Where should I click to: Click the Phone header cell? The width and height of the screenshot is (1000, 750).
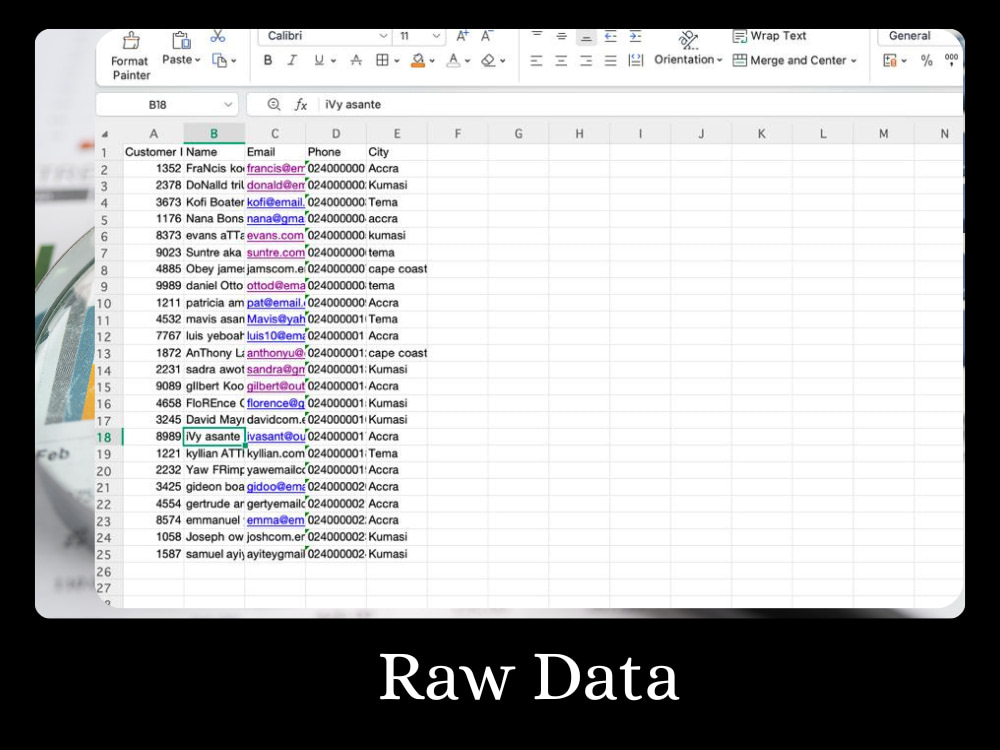336,152
